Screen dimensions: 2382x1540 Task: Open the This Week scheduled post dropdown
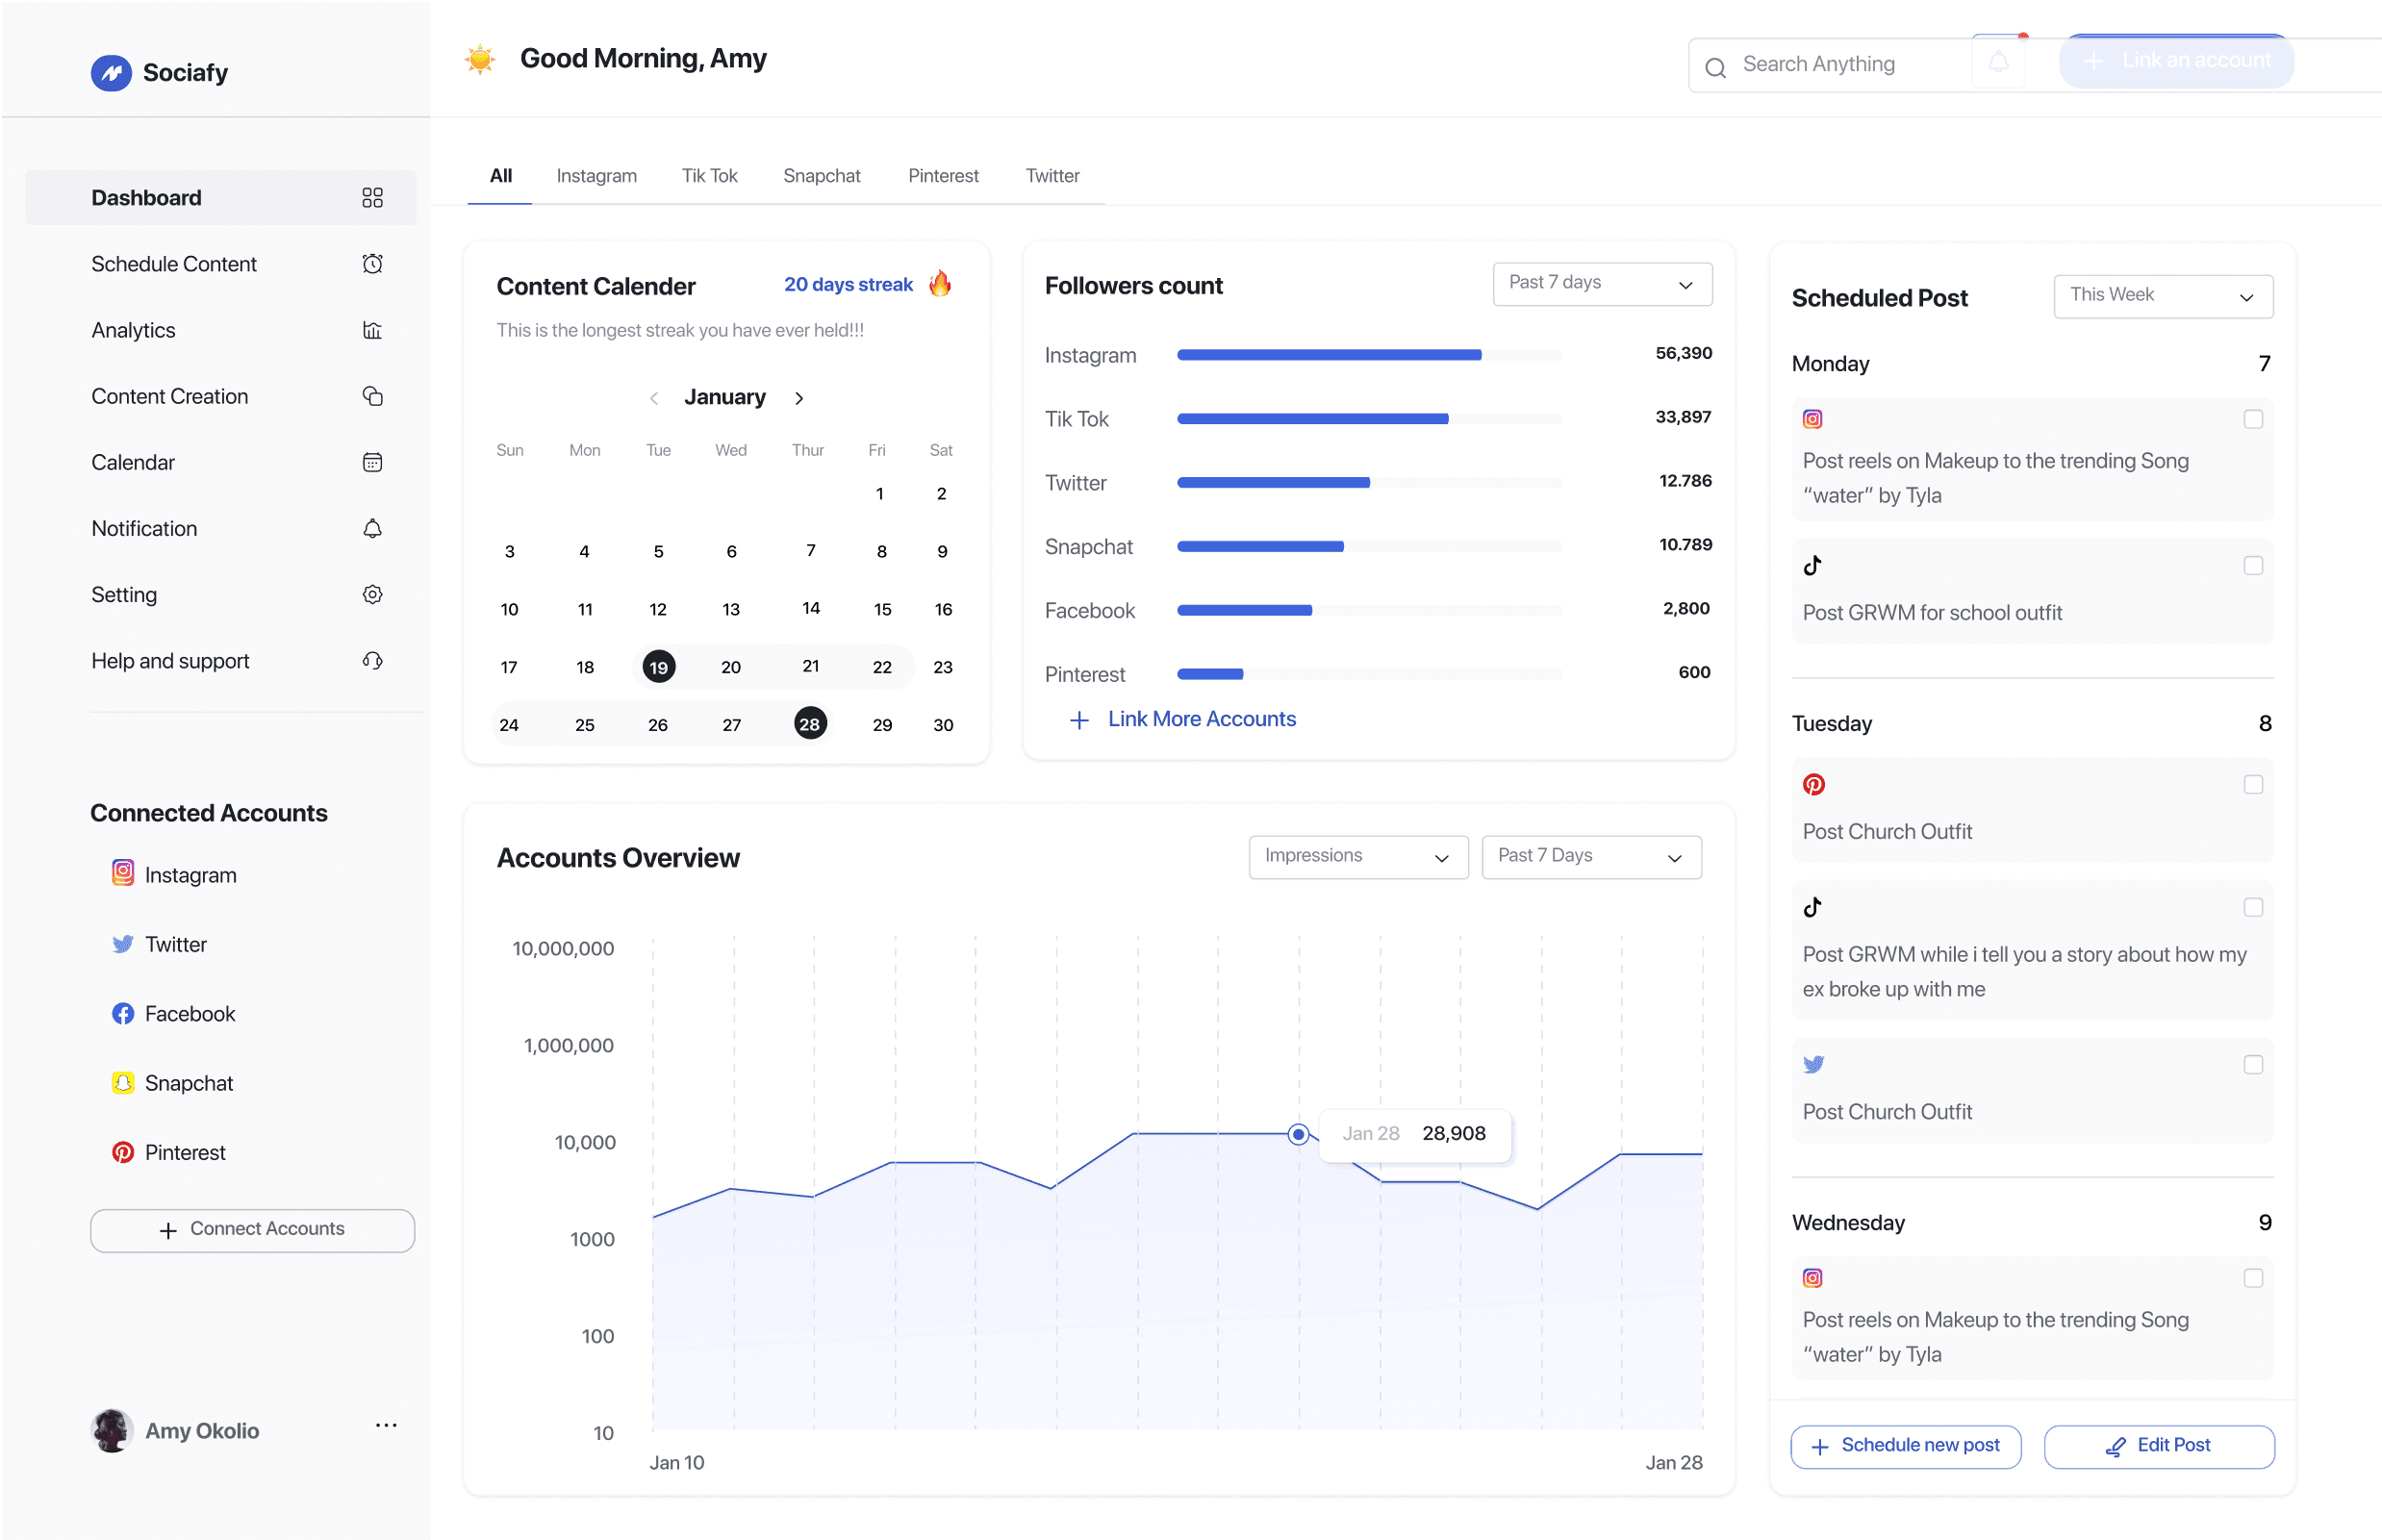[2162, 297]
